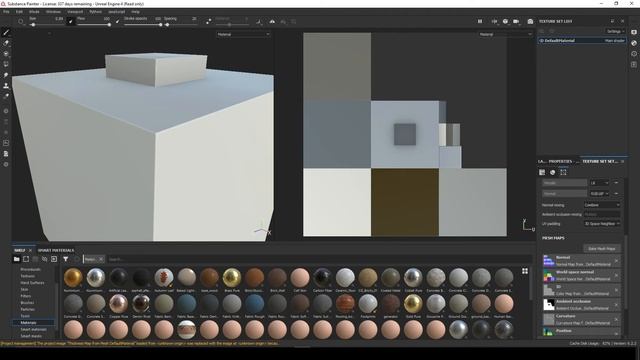Switch to the Properties tab
Image resolution: width=640 pixels, height=360 pixels.
pos(560,162)
